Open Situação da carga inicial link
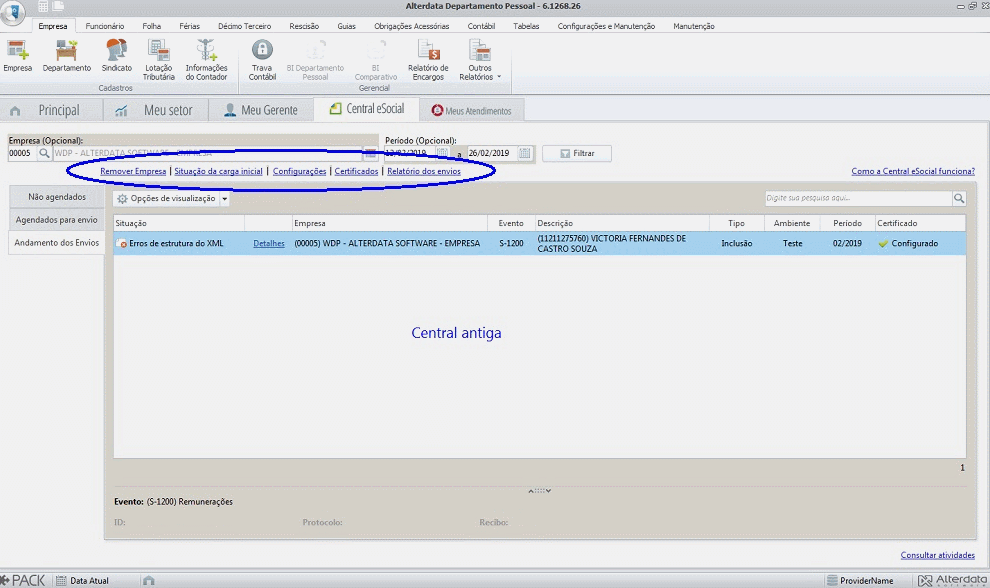 [x=218, y=171]
